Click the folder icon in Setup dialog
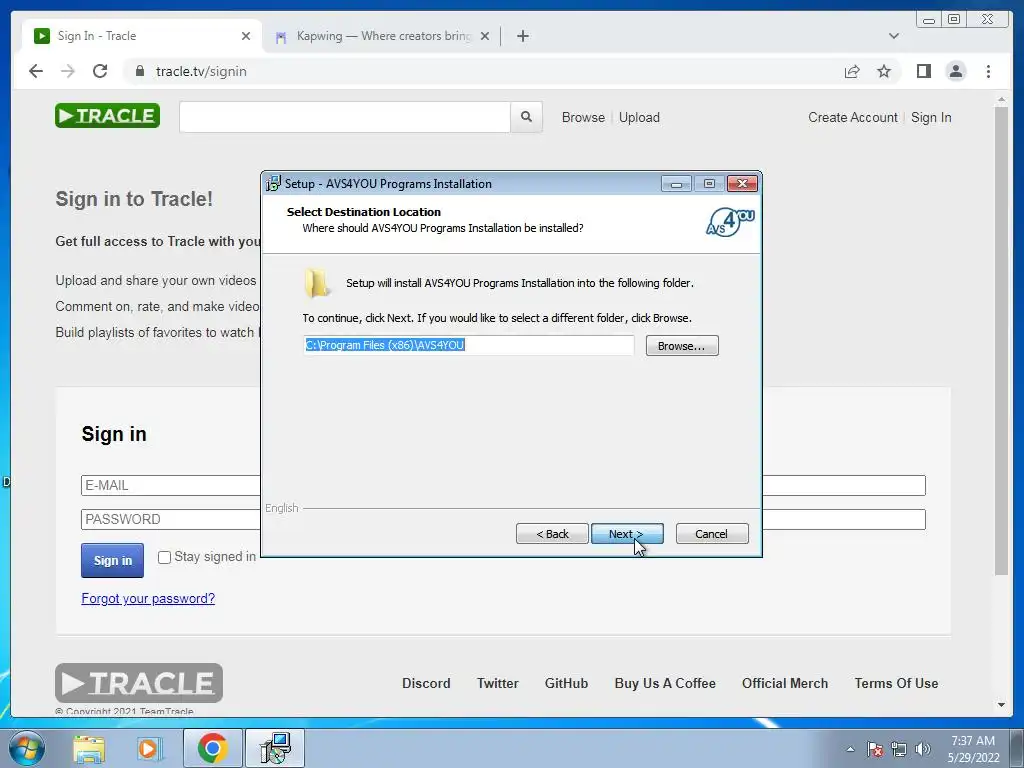 click(x=317, y=283)
